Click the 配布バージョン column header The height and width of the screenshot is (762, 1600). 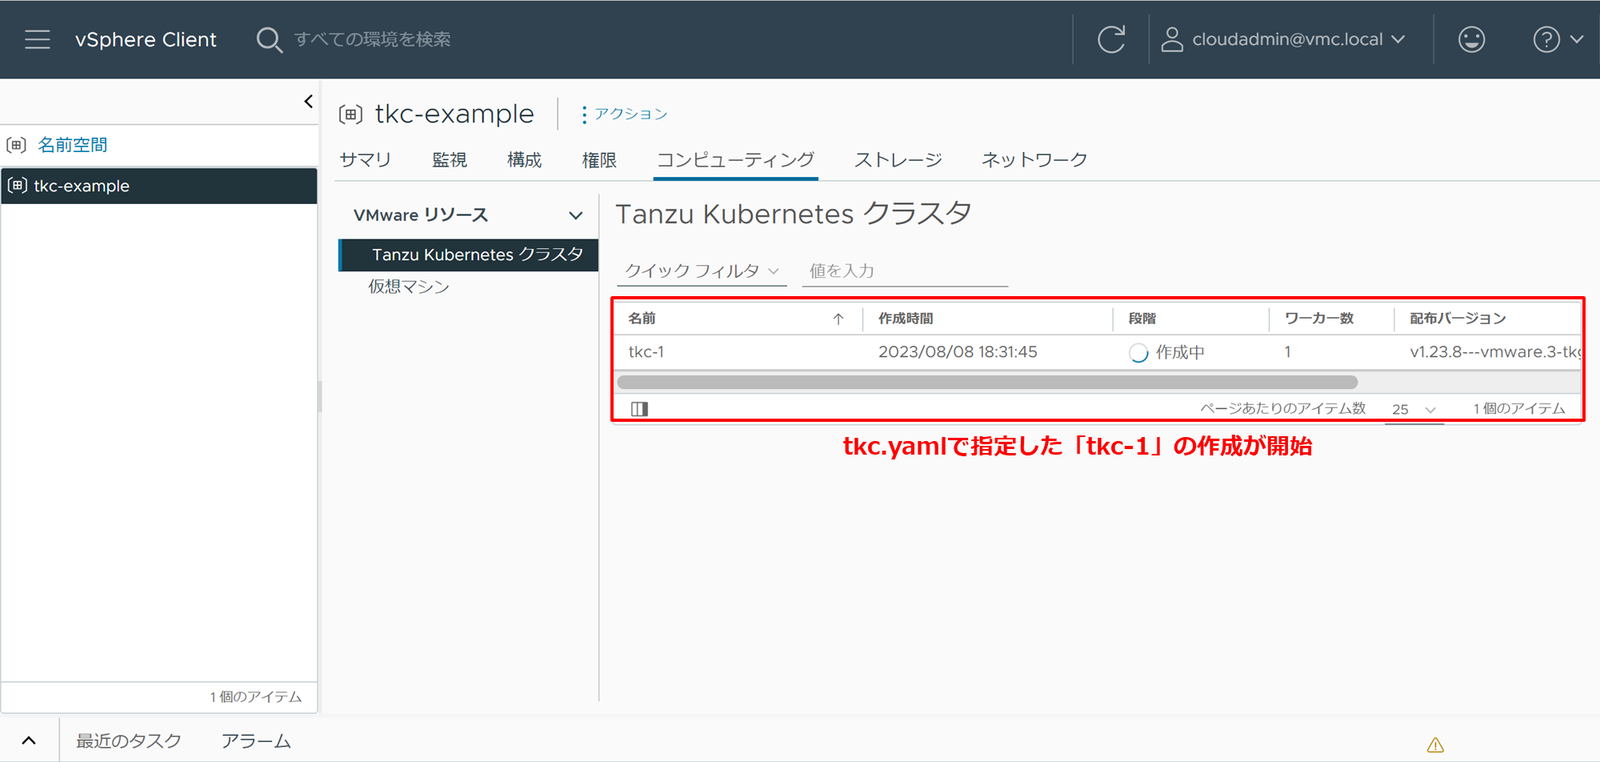point(1458,319)
